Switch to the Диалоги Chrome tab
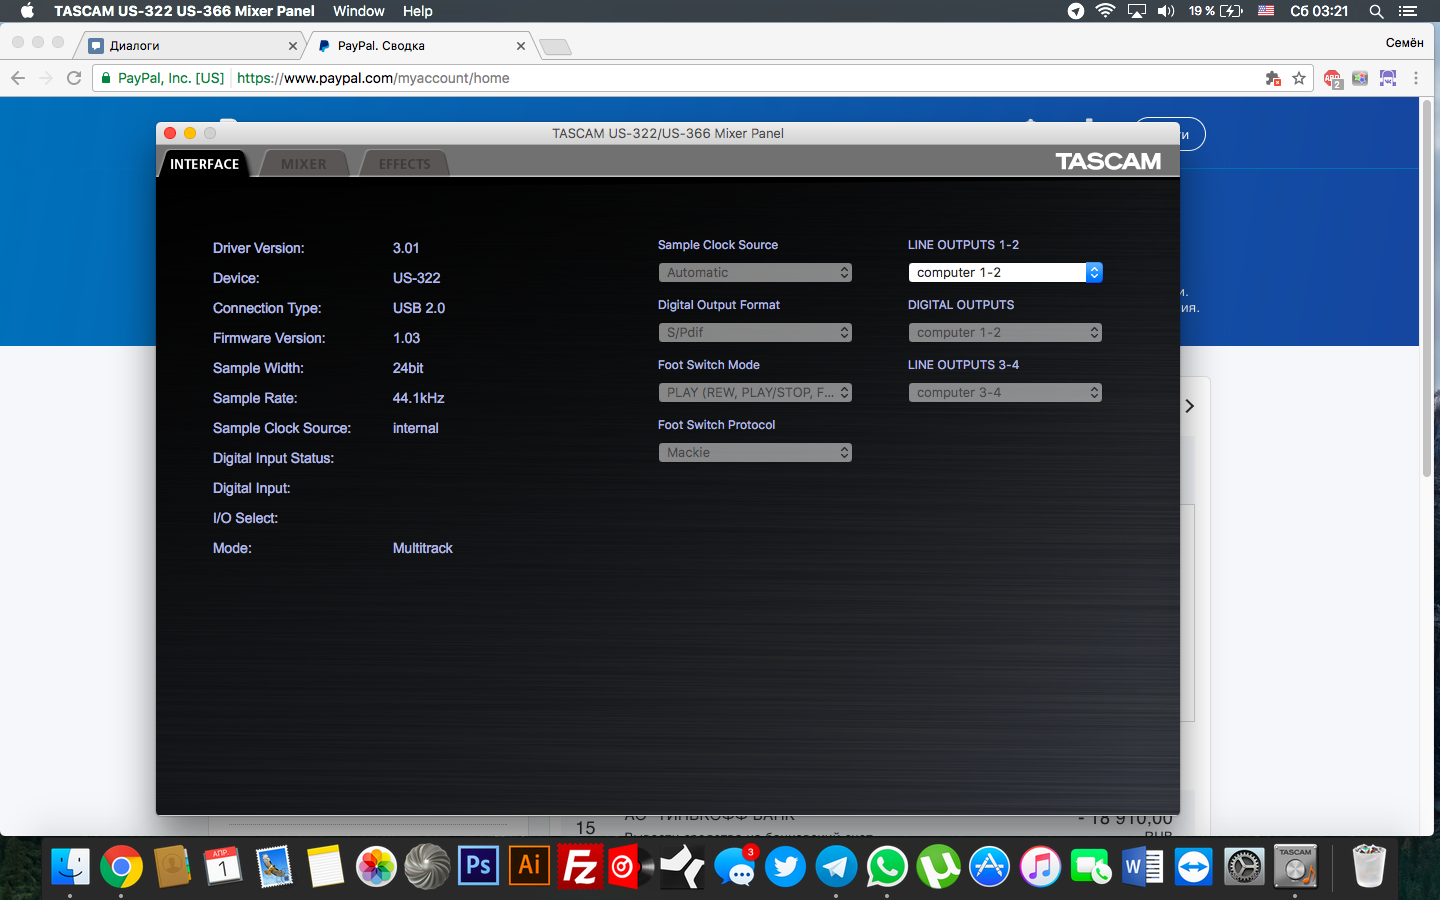This screenshot has height=900, width=1440. click(192, 46)
